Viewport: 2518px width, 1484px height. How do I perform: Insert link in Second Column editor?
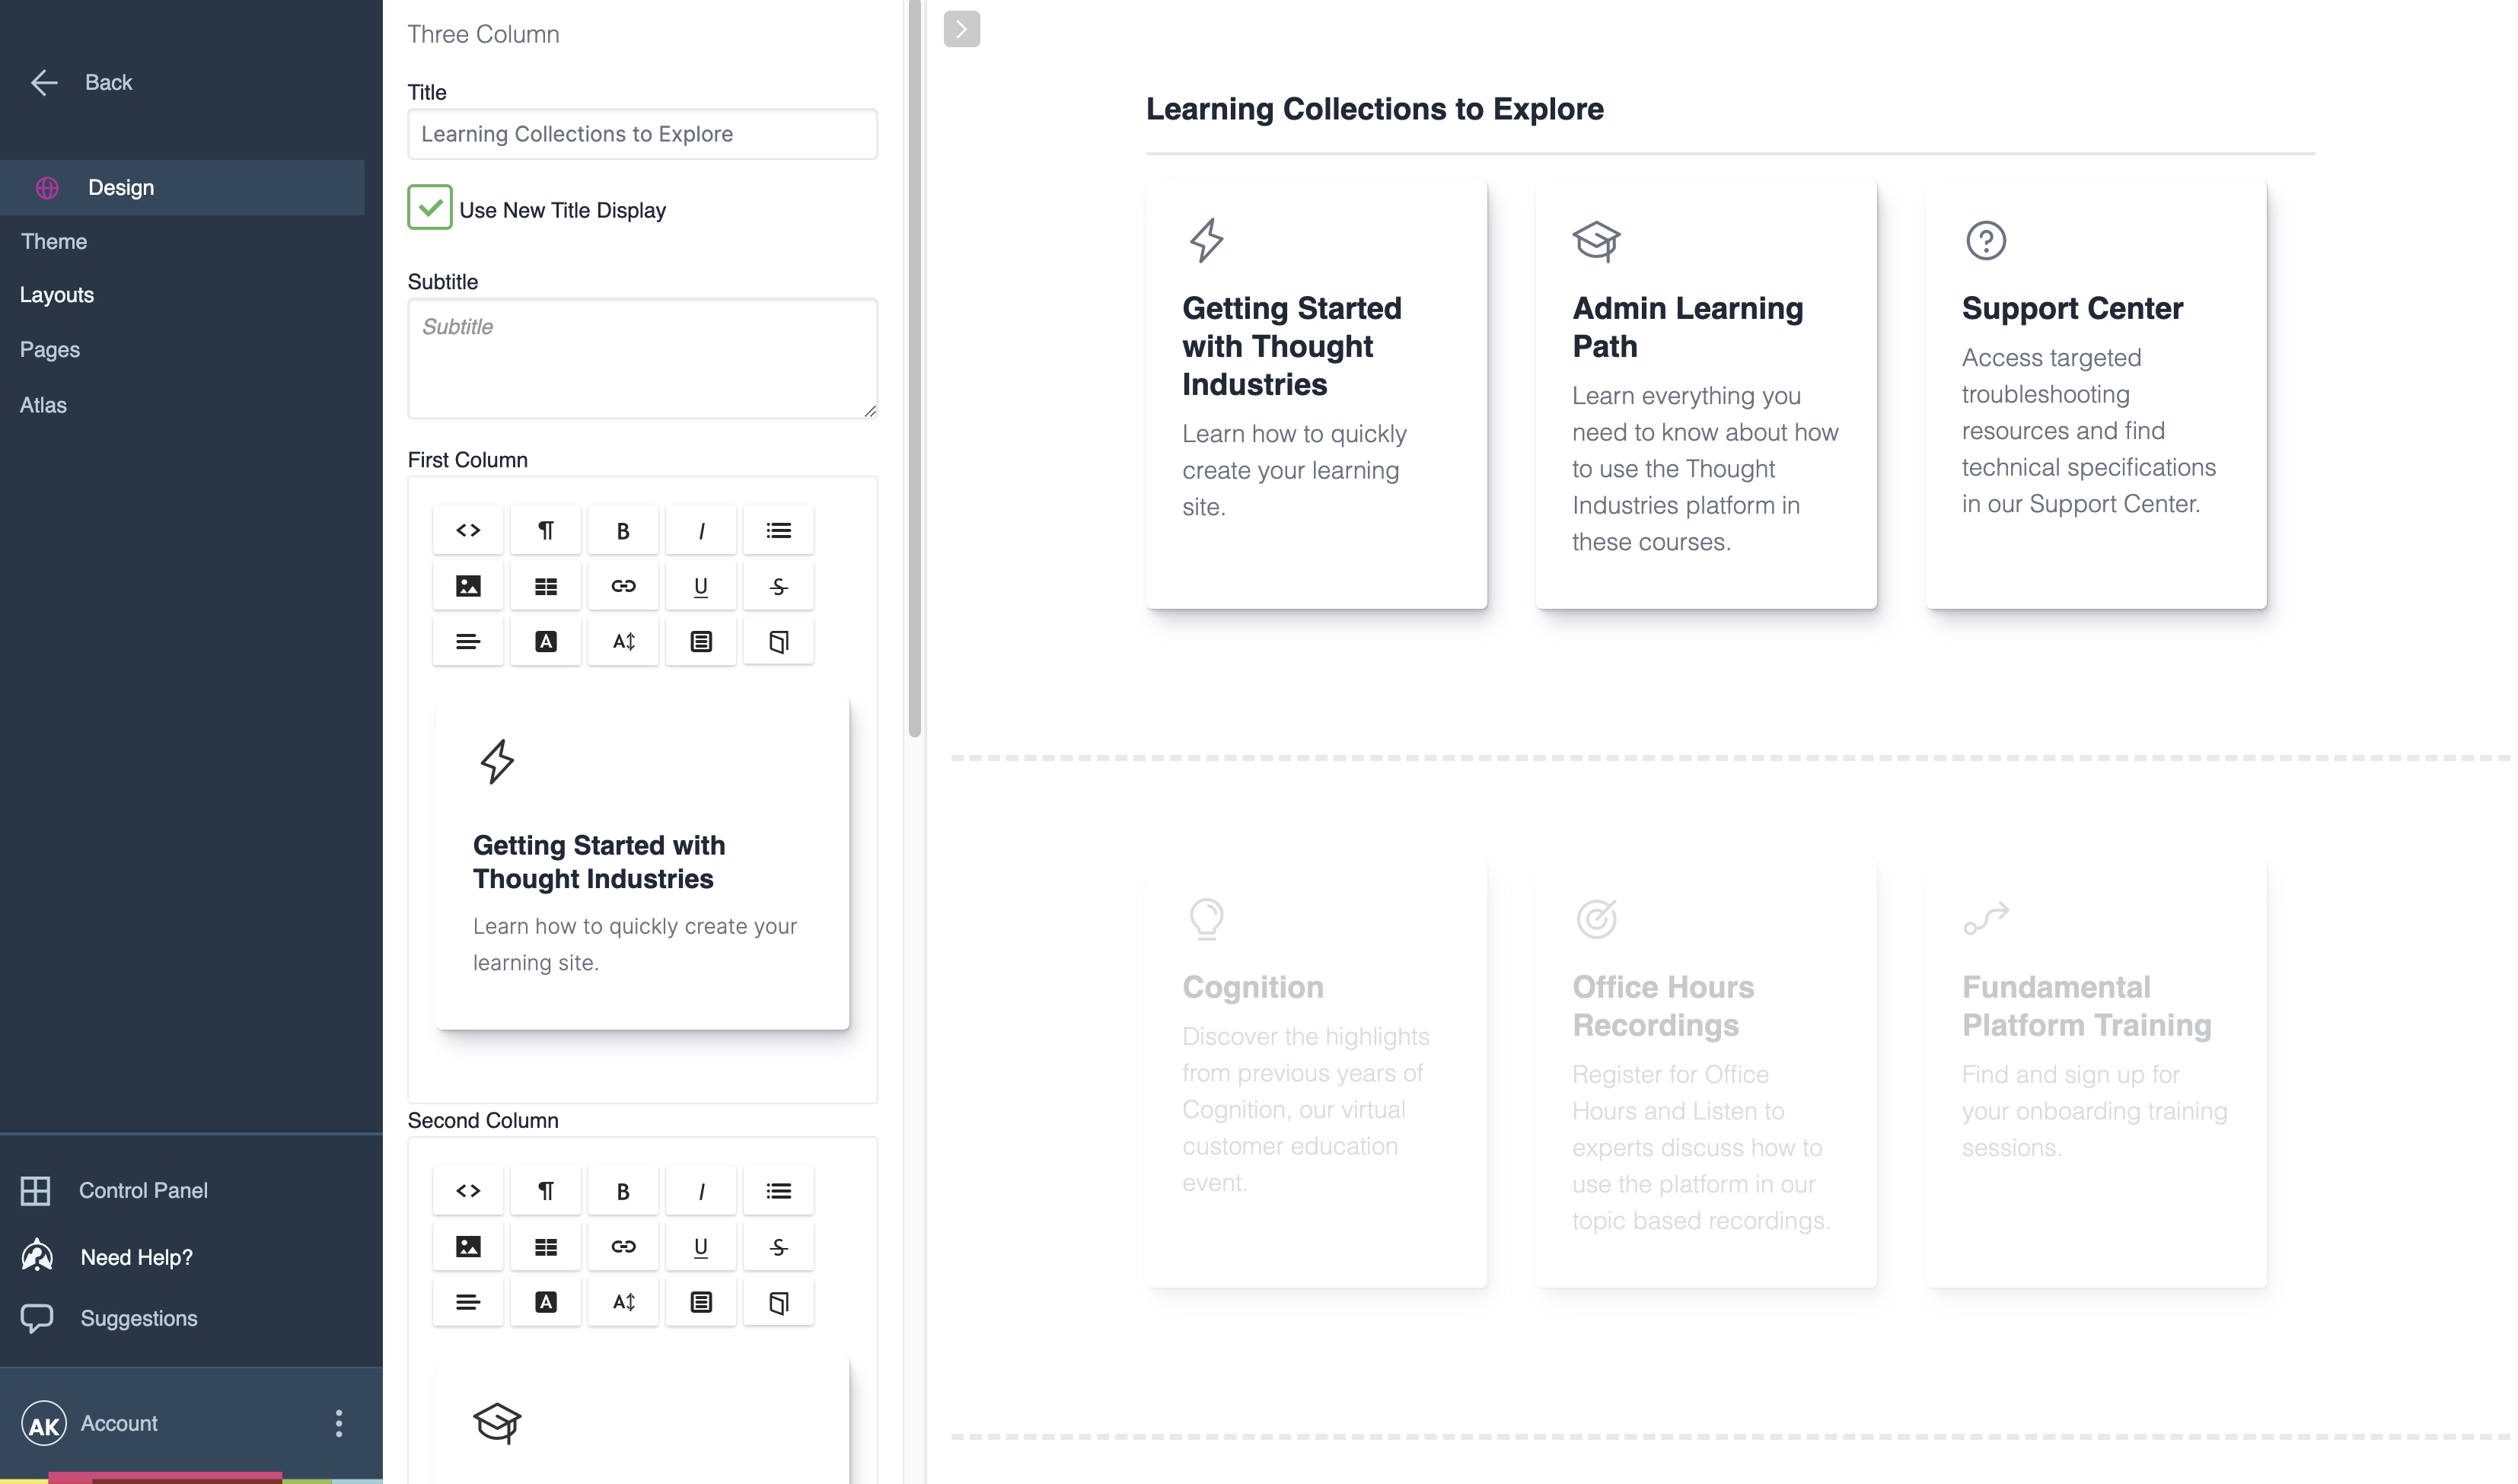click(623, 1246)
